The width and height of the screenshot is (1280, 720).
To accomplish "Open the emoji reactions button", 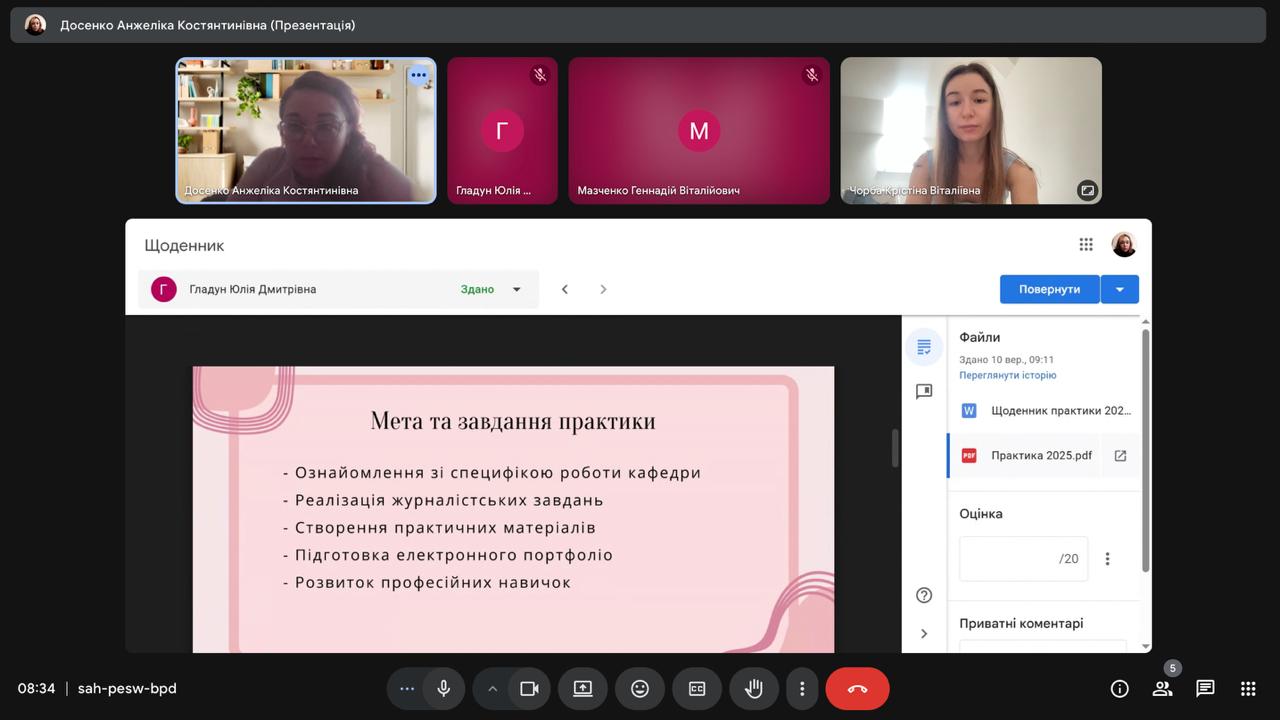I will 640,688.
